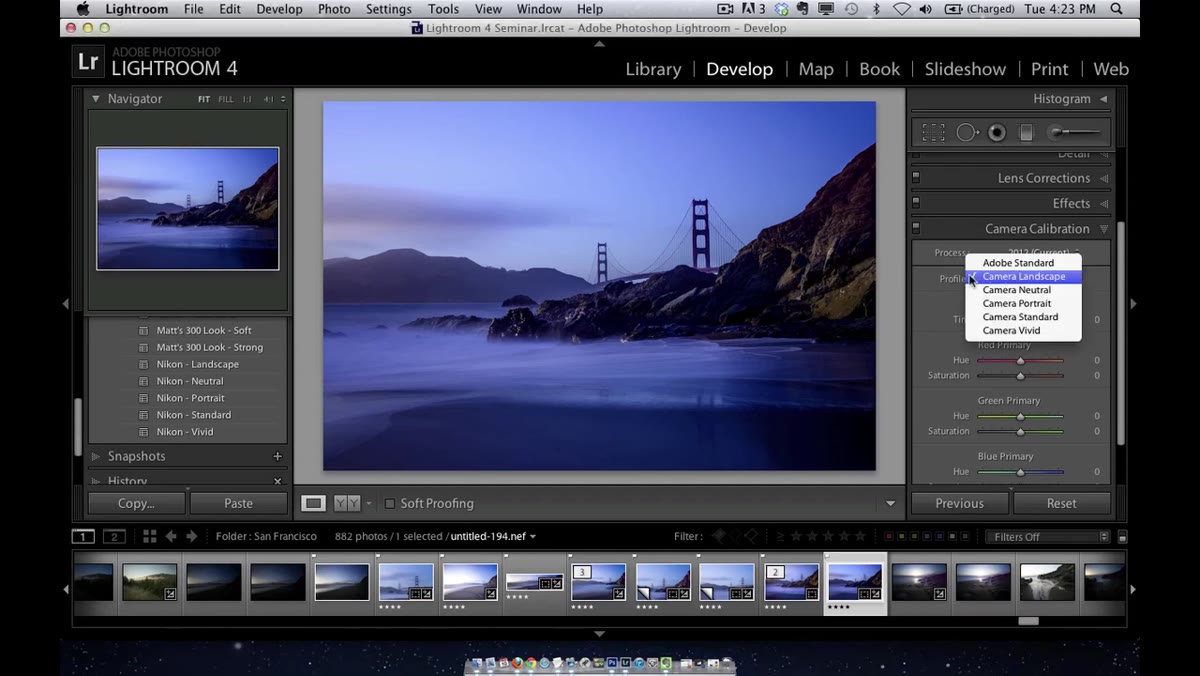Adjust Red Primary Hue slider
The image size is (1200, 676).
1020,361
